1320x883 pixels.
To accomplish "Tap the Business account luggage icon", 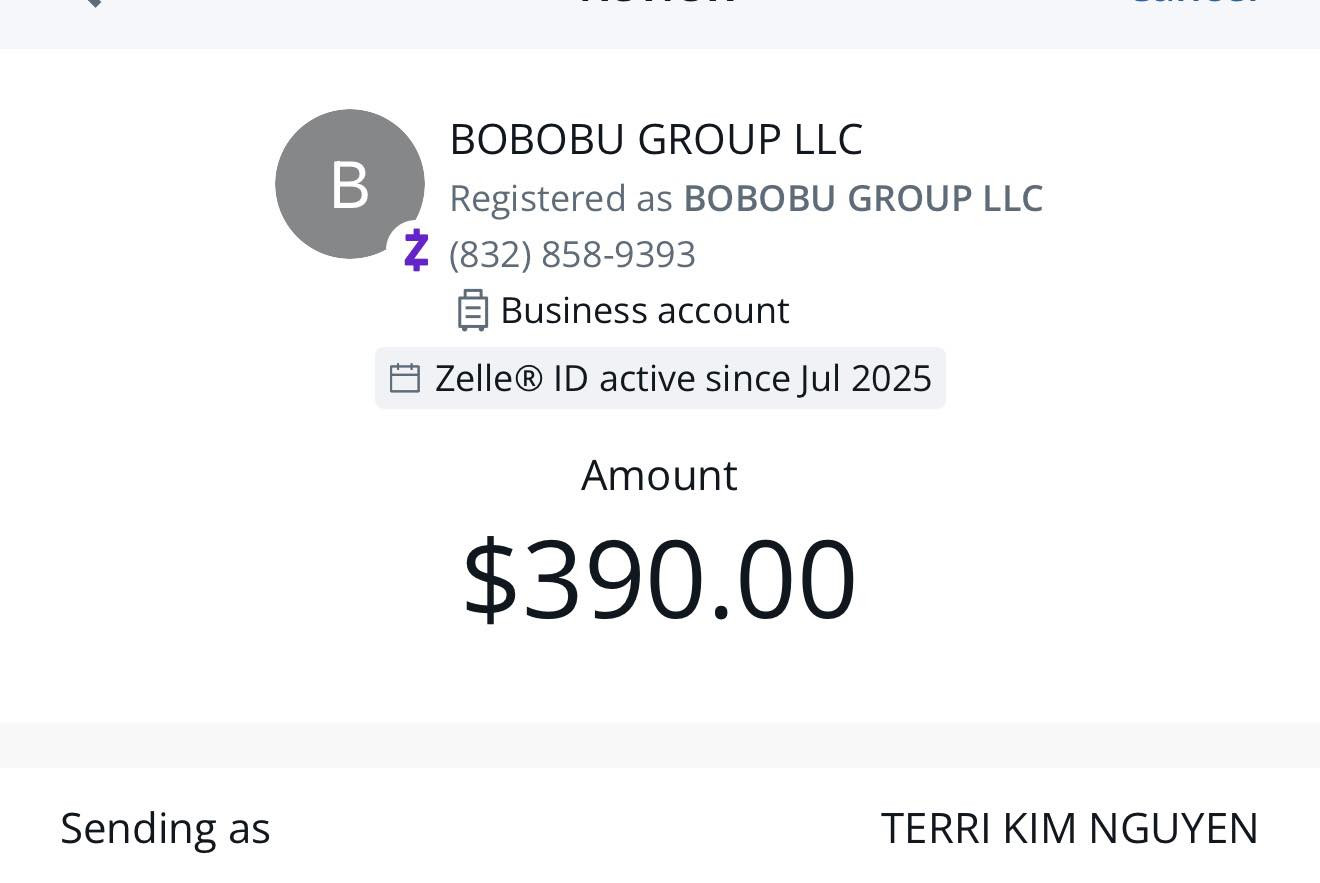I will coord(472,310).
